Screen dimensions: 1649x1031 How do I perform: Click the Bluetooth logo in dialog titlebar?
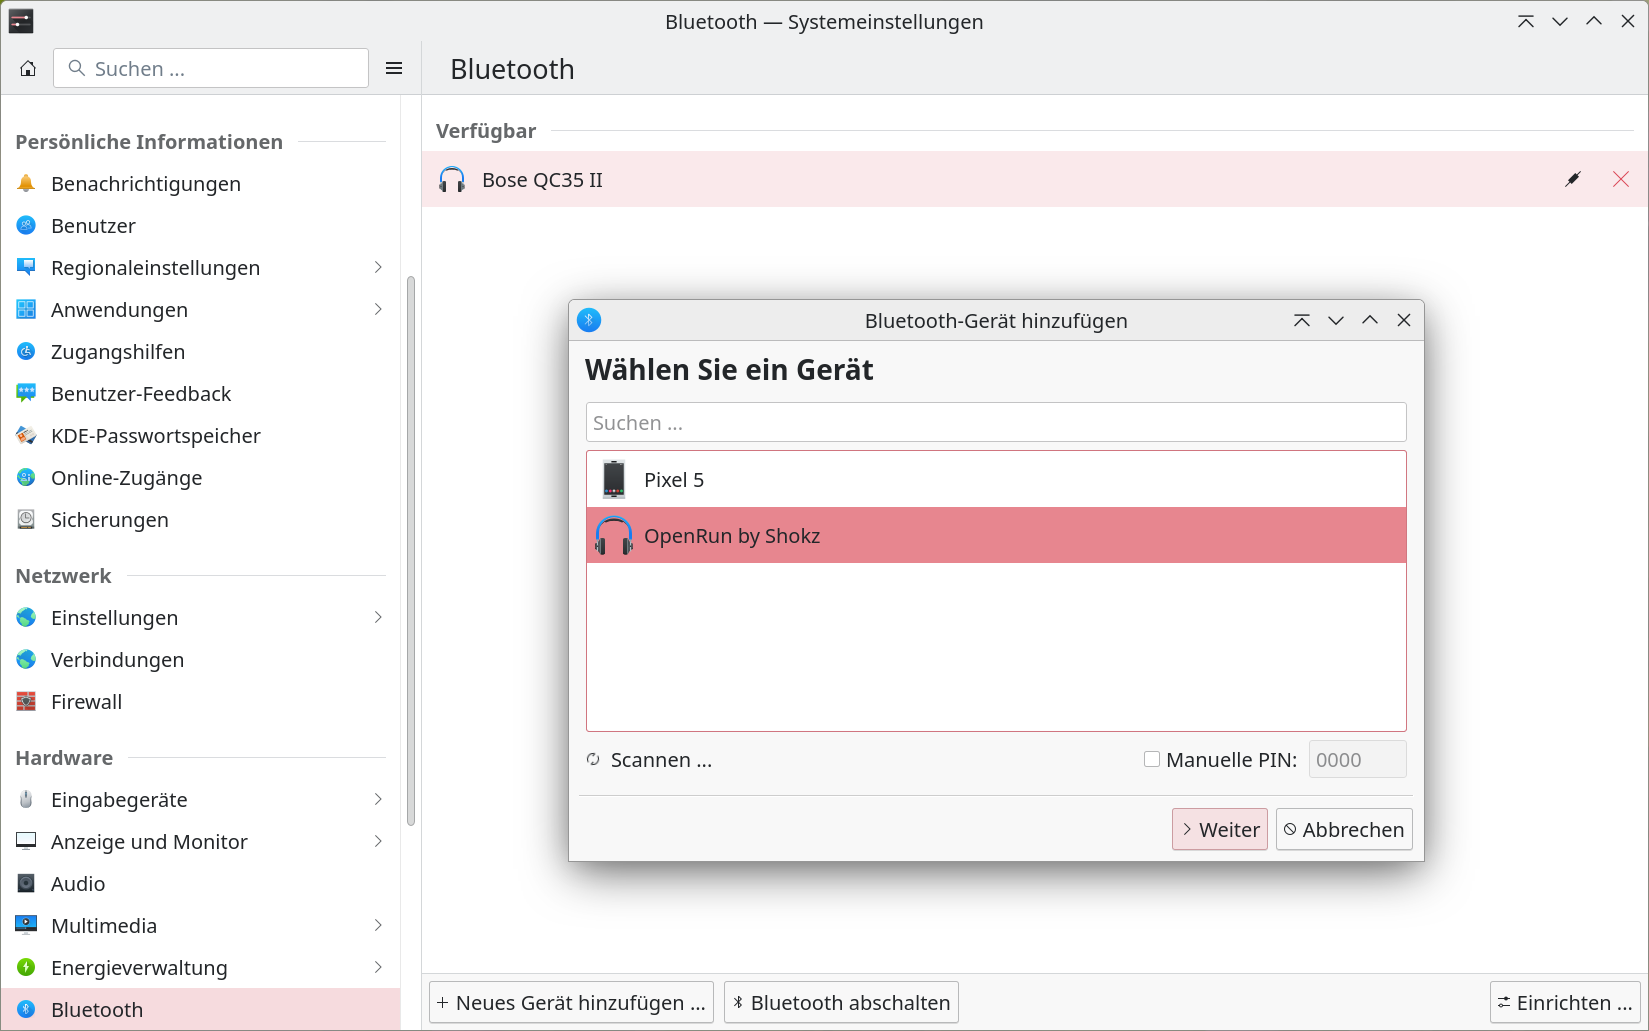(589, 320)
